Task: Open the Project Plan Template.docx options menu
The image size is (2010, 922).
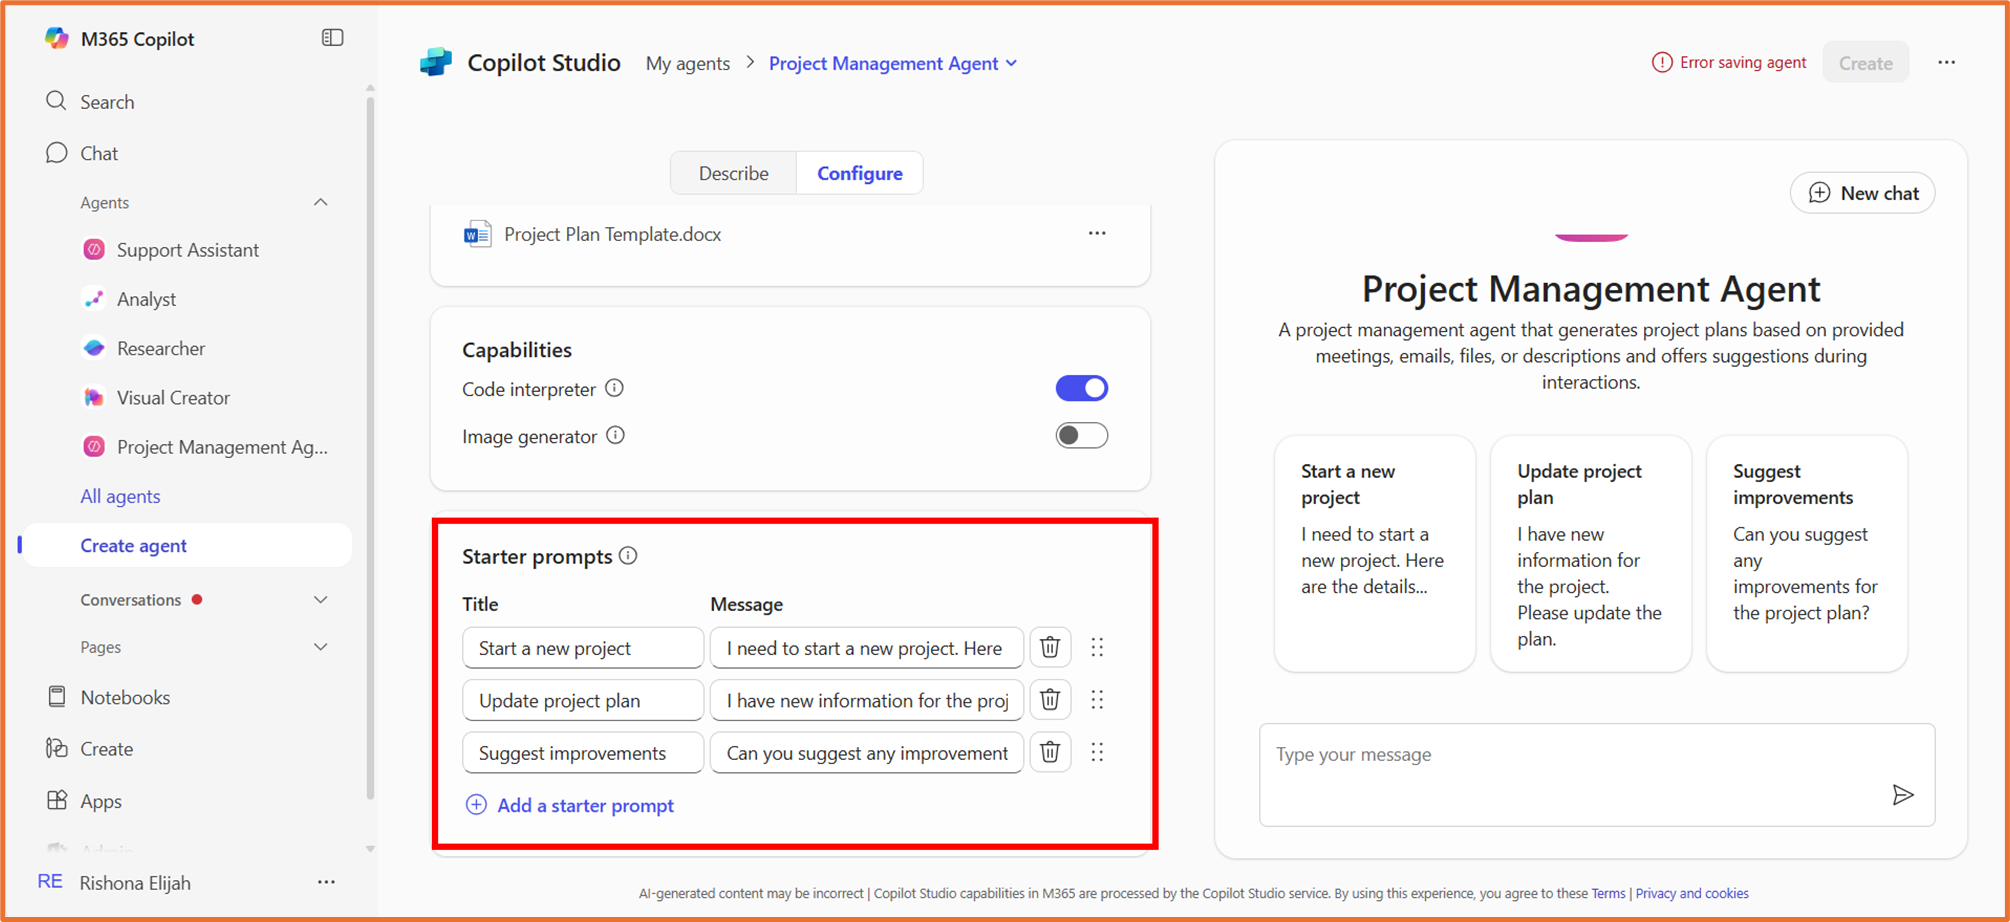Action: (1097, 233)
